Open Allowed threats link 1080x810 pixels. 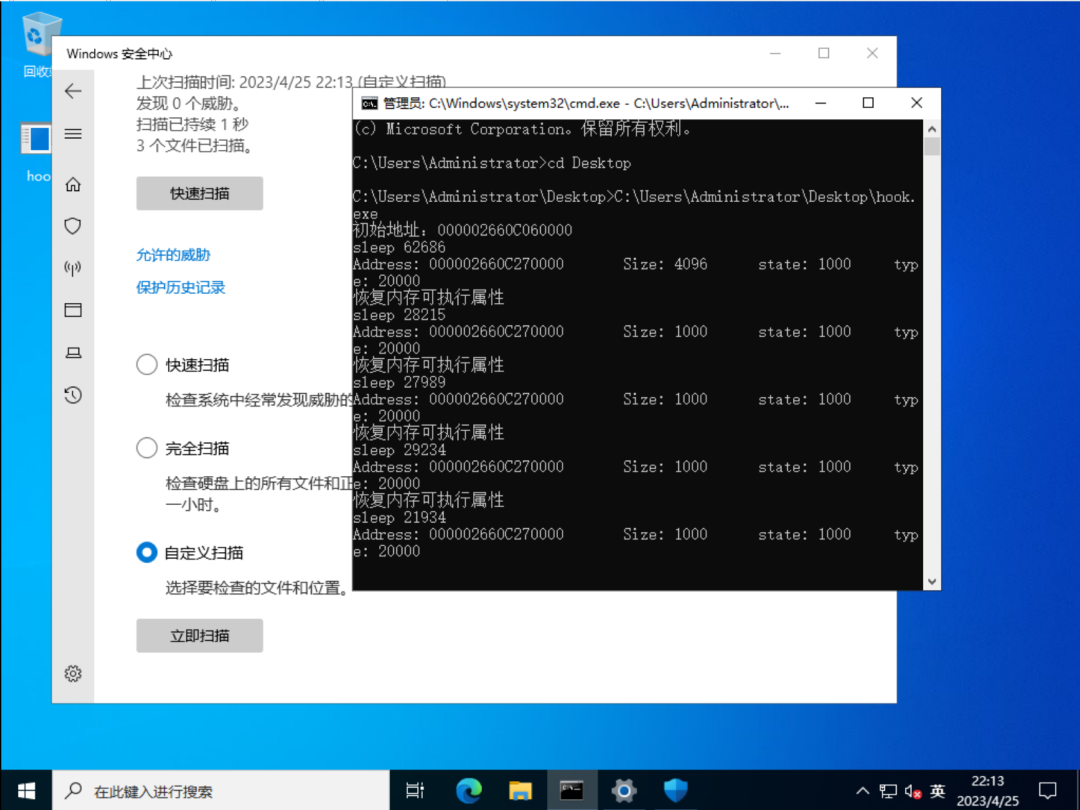[x=173, y=255]
